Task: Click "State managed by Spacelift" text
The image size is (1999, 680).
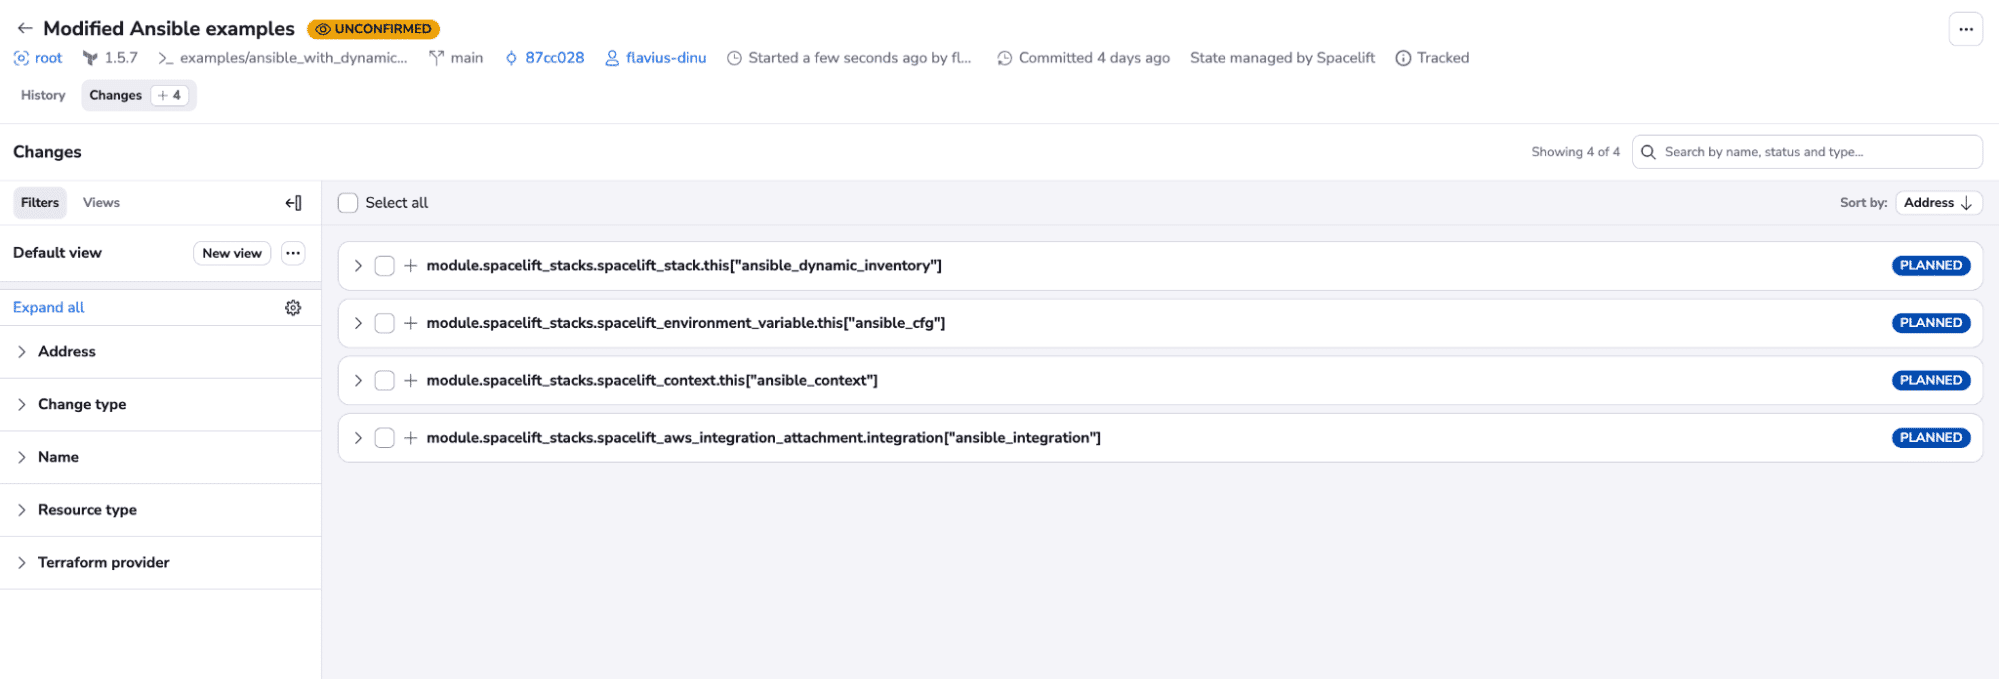Action: [1282, 58]
